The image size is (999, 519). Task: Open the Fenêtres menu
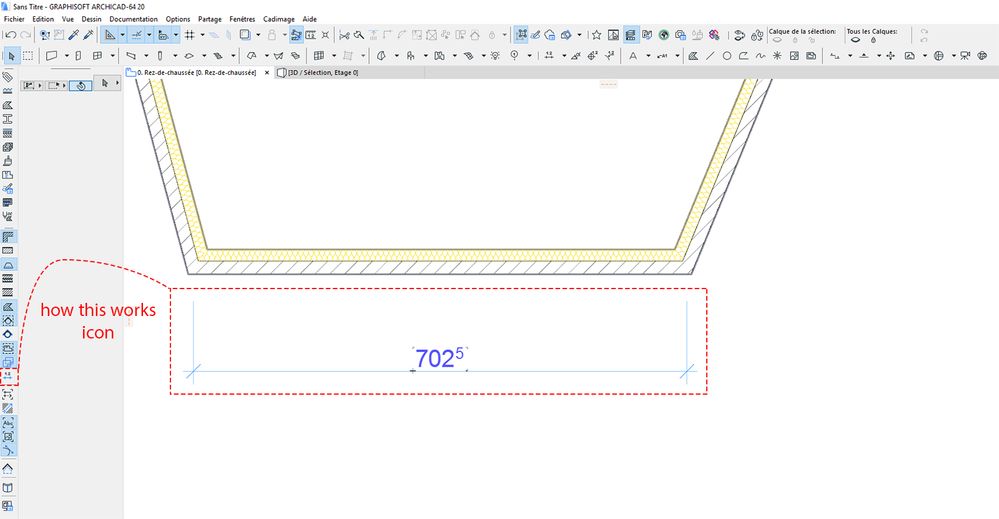(x=242, y=19)
